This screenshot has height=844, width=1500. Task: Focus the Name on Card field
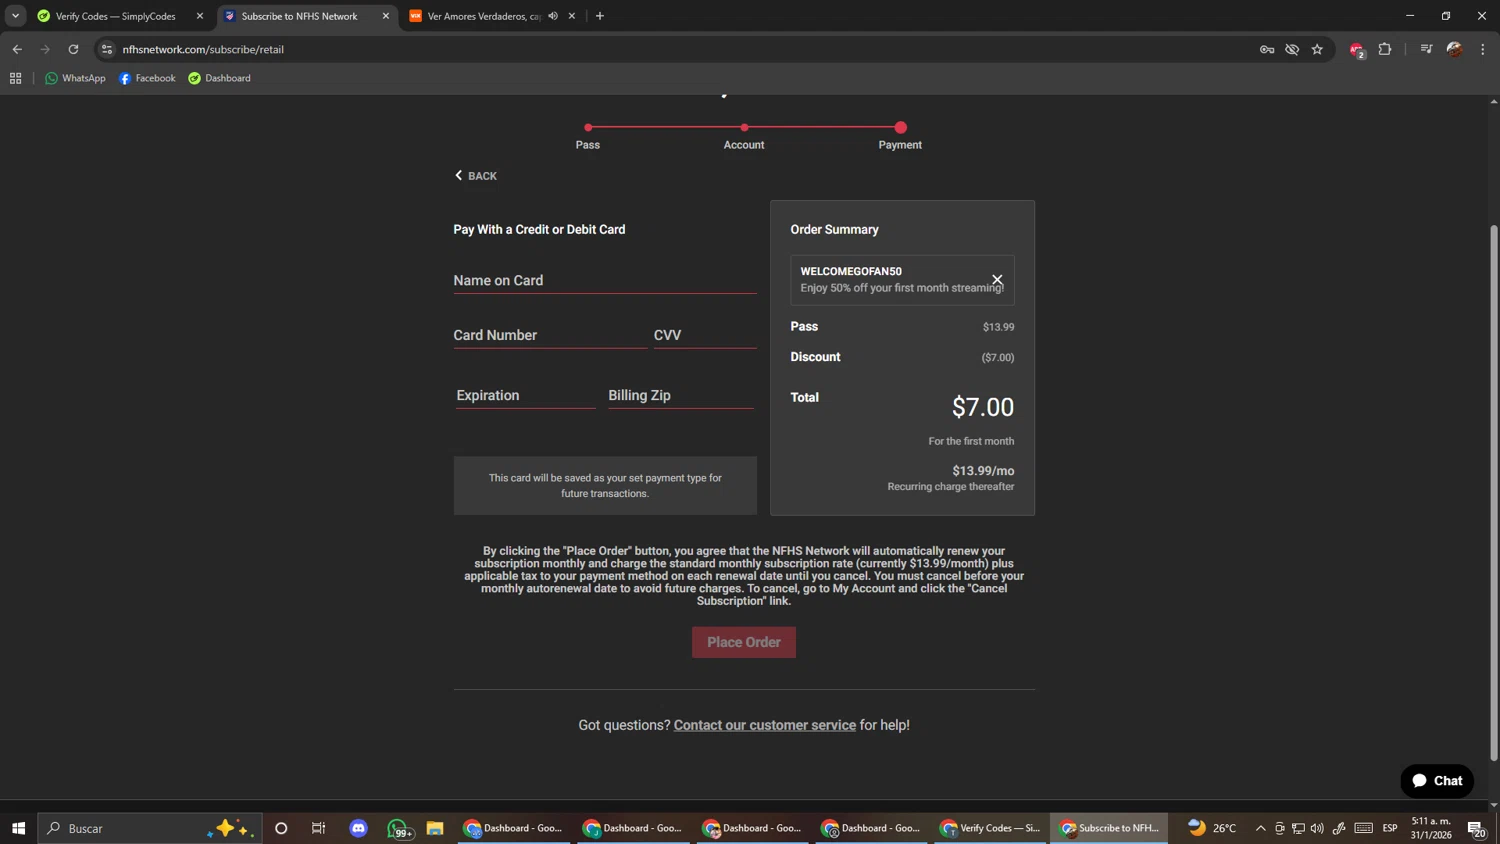605,281
